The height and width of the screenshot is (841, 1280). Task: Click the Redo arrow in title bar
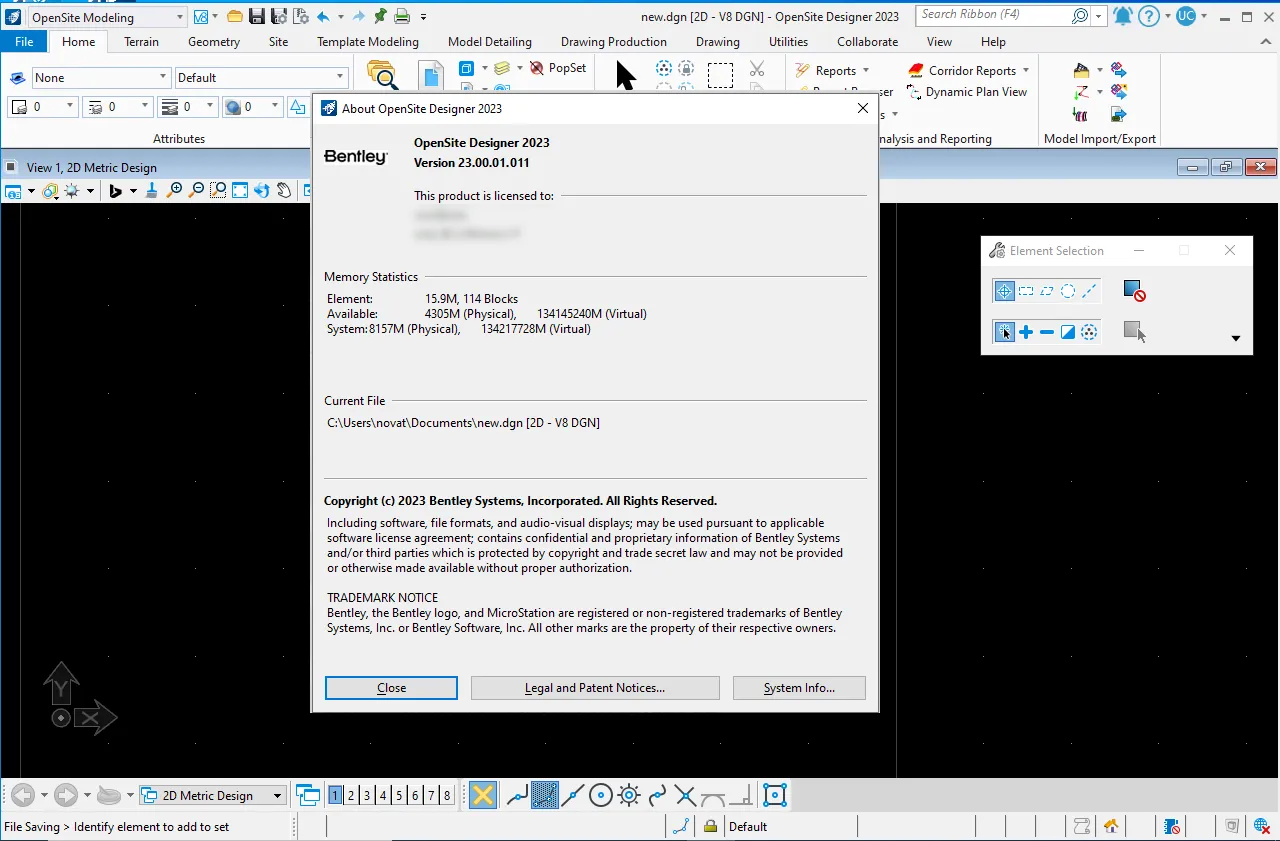point(359,16)
